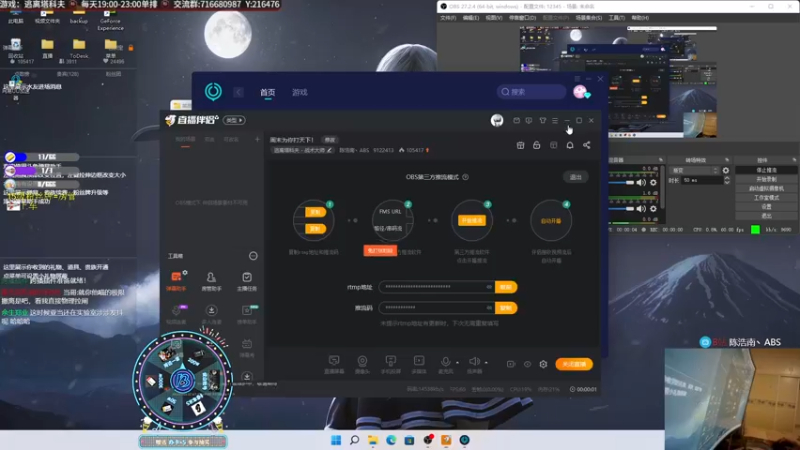Click the search box in the blue app
The height and width of the screenshot is (450, 800).
click(532, 92)
